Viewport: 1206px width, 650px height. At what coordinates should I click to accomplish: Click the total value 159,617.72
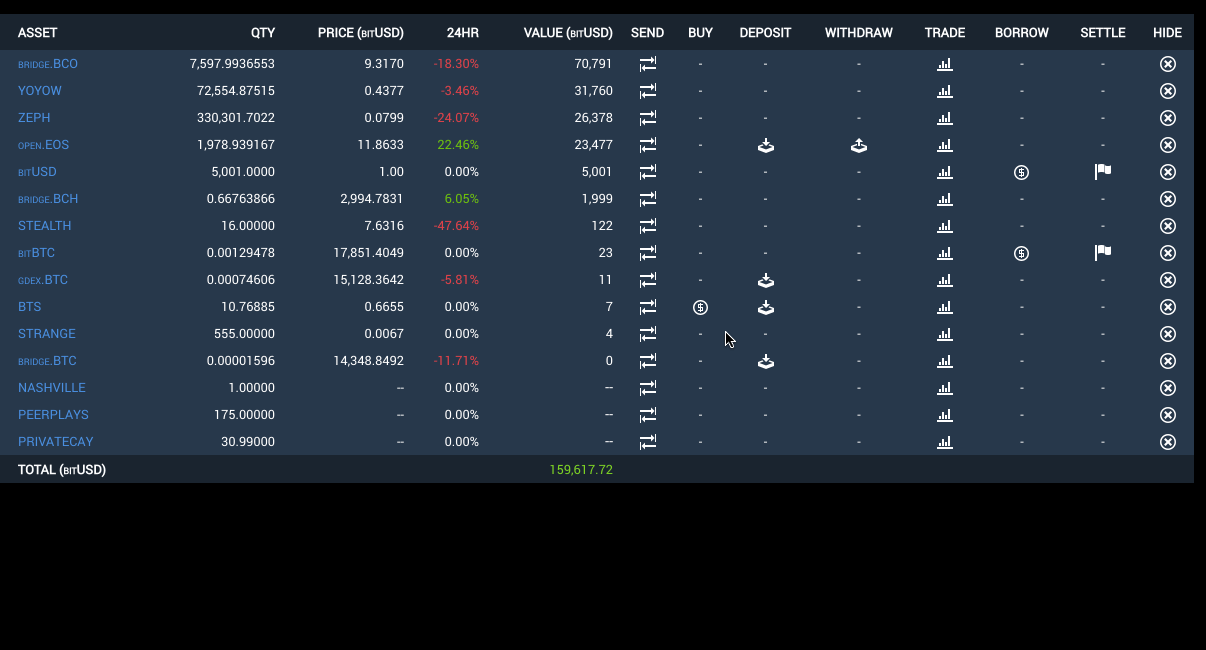581,469
